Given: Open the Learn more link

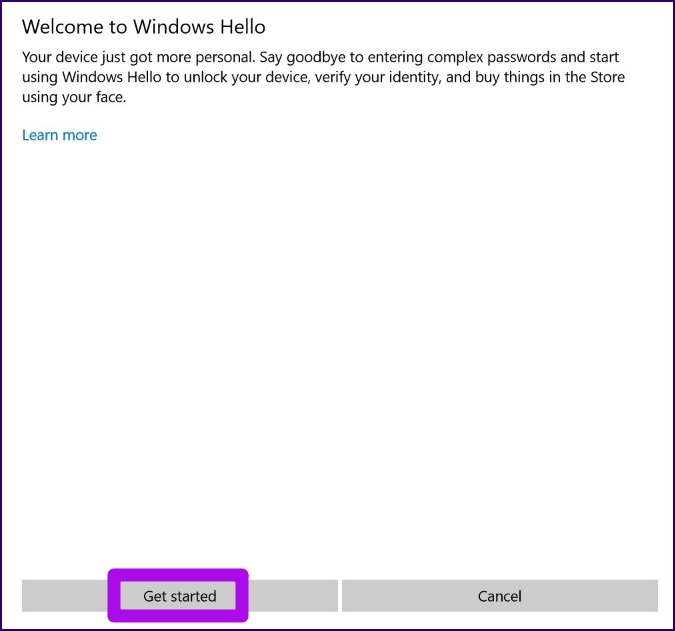Looking at the screenshot, I should pyautogui.click(x=60, y=135).
